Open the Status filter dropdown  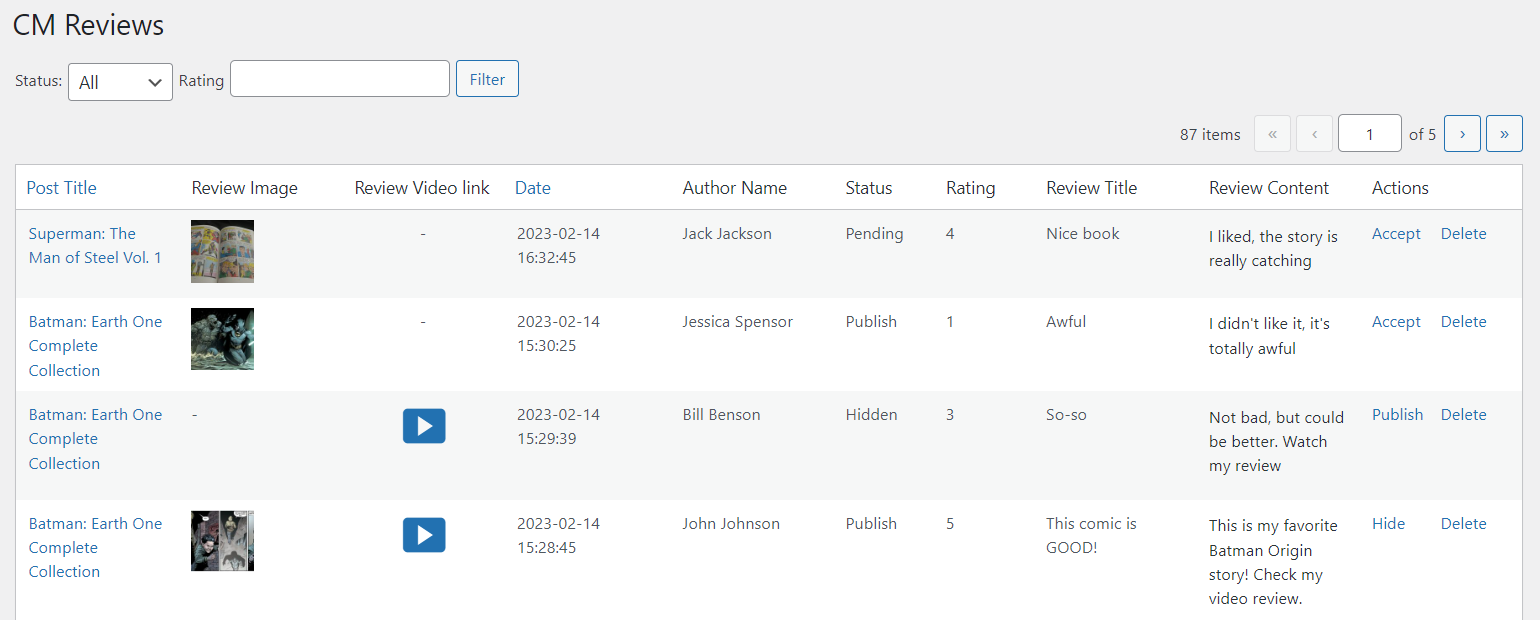click(120, 82)
